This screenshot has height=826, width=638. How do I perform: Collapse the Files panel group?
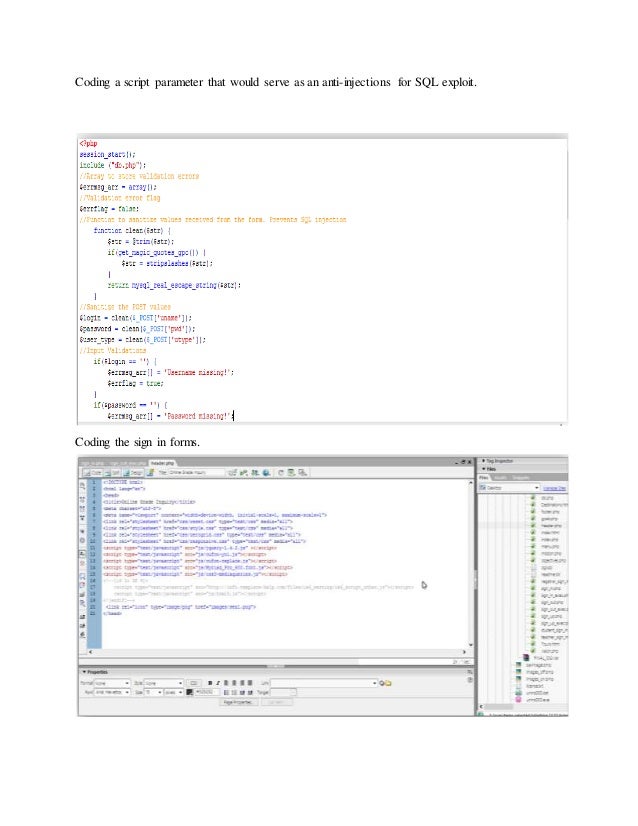tap(484, 468)
